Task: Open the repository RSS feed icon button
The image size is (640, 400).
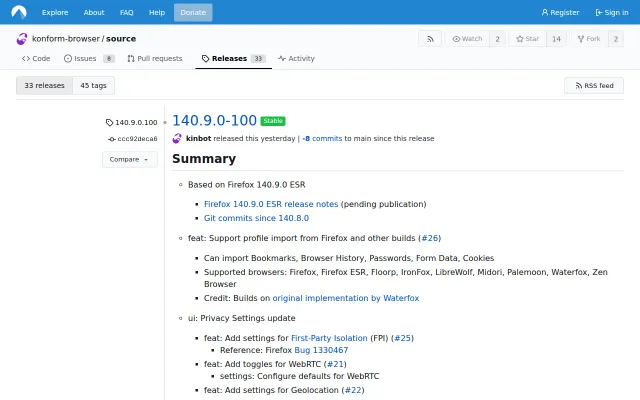Action: (x=430, y=39)
